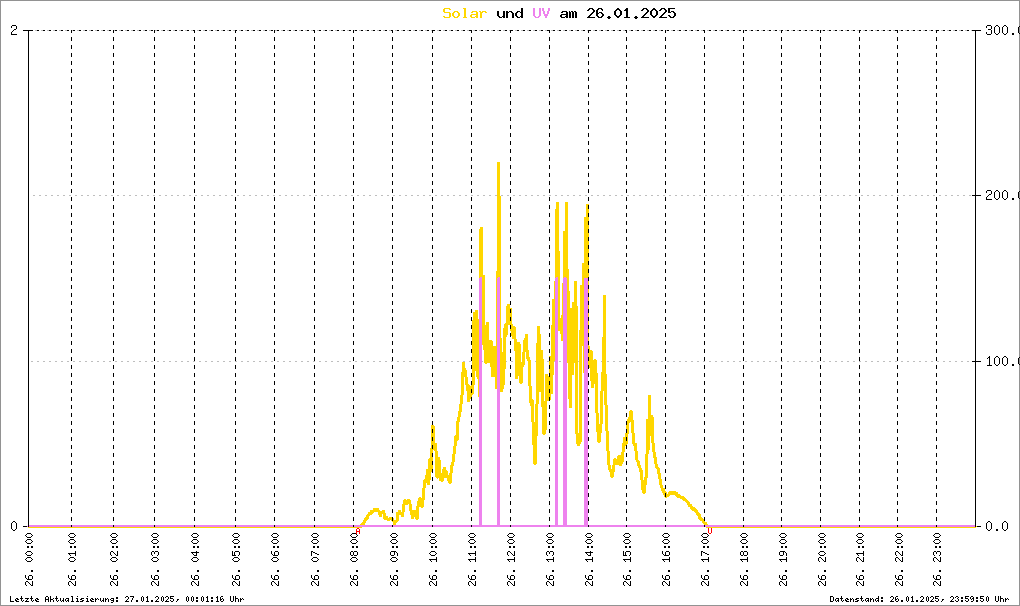The width and height of the screenshot is (1020, 606).
Task: Click the x-axis label '26. 03:00'
Action: [155, 560]
